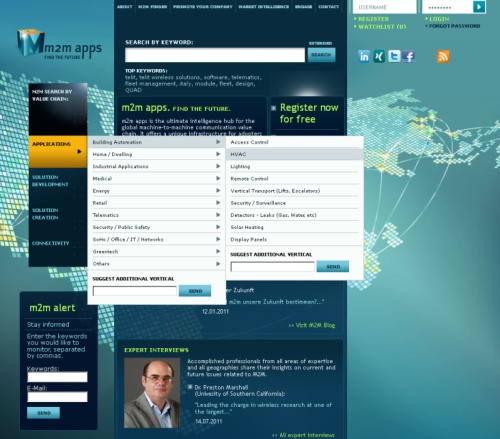This screenshot has height=439, width=500.
Task: Follow the Visit M2M Blog link
Action: point(312,325)
